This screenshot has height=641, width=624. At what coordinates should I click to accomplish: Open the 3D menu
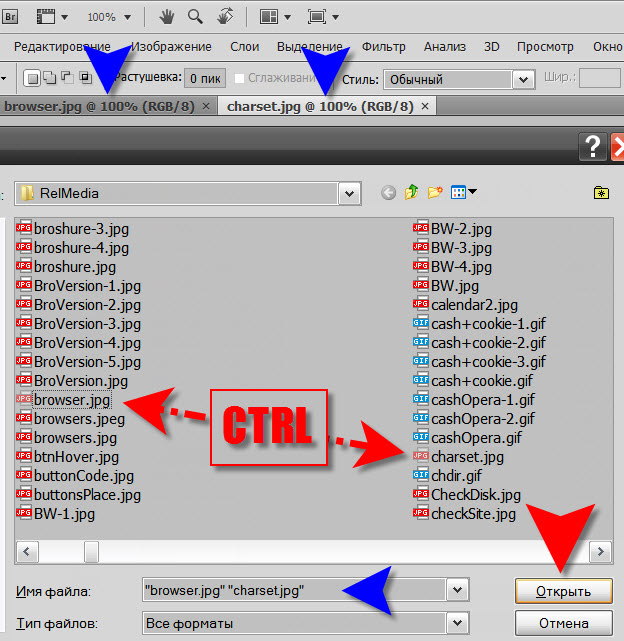492,47
